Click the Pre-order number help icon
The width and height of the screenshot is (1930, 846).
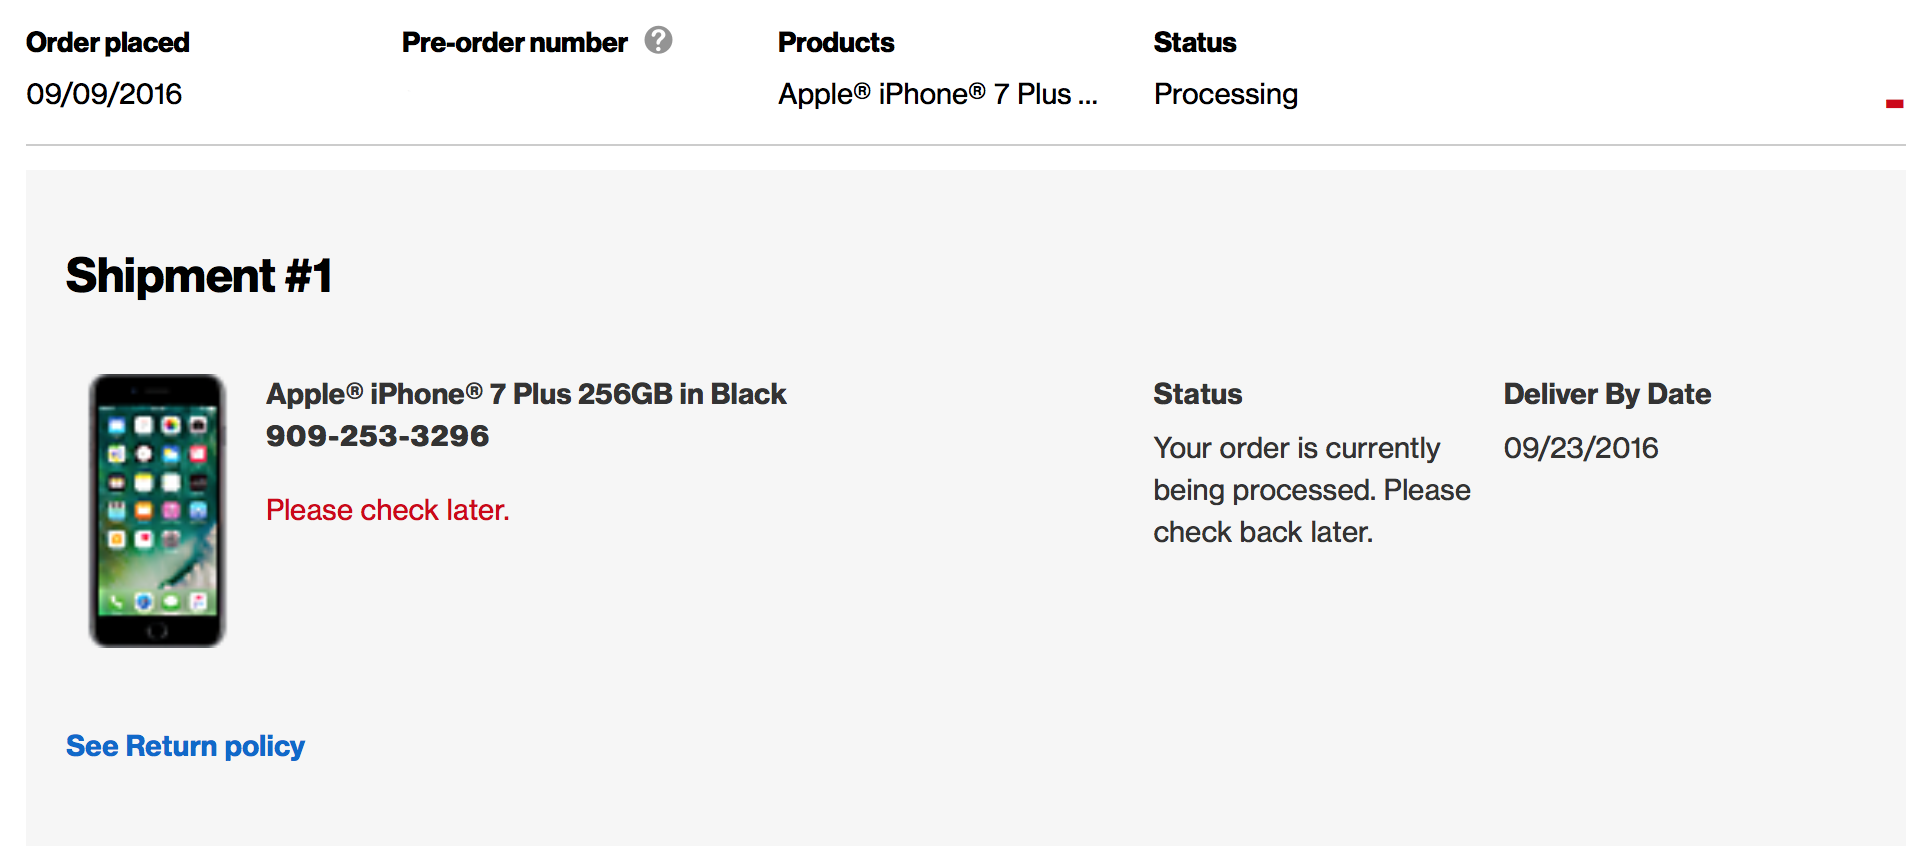[x=658, y=41]
